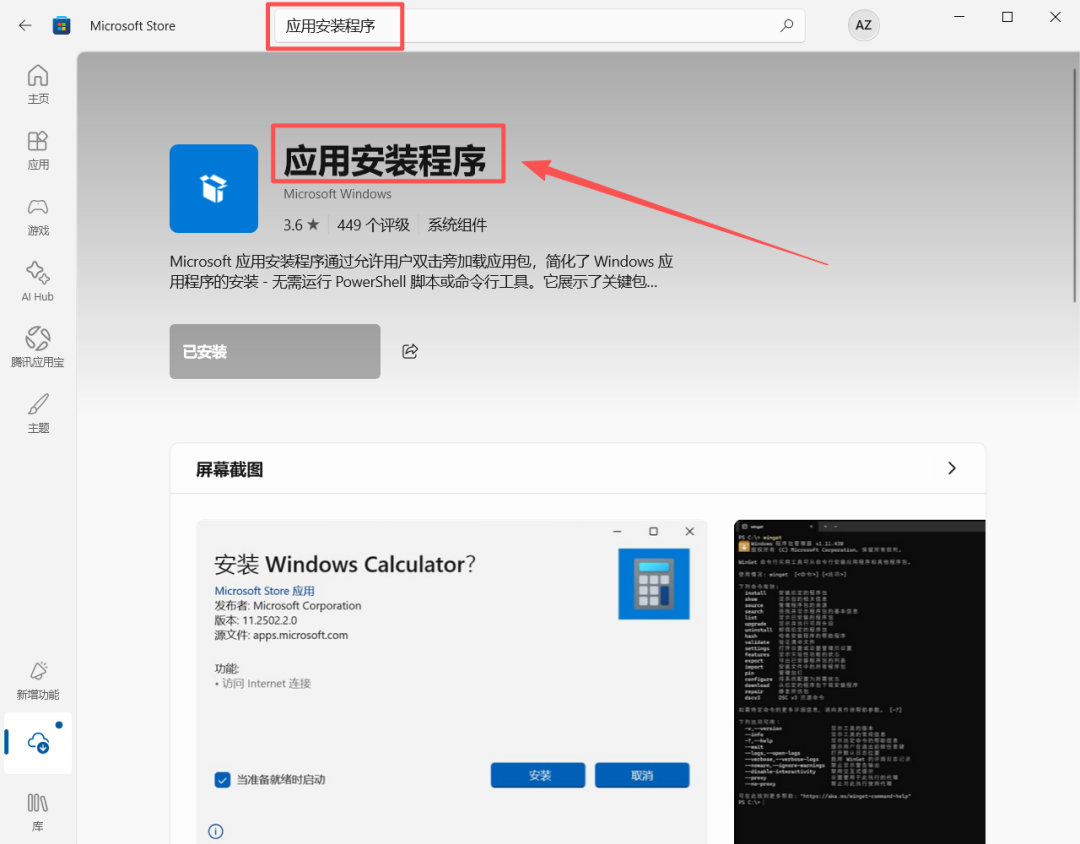The height and width of the screenshot is (844, 1080).
Task: Toggle 当准备就绪时启动 checkbox
Action: 222,780
